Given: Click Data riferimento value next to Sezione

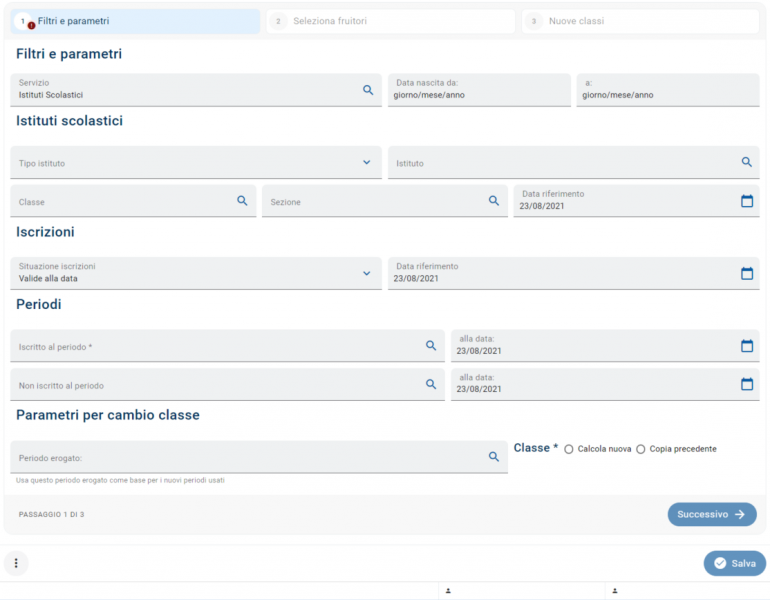Looking at the screenshot, I should coord(542,206).
